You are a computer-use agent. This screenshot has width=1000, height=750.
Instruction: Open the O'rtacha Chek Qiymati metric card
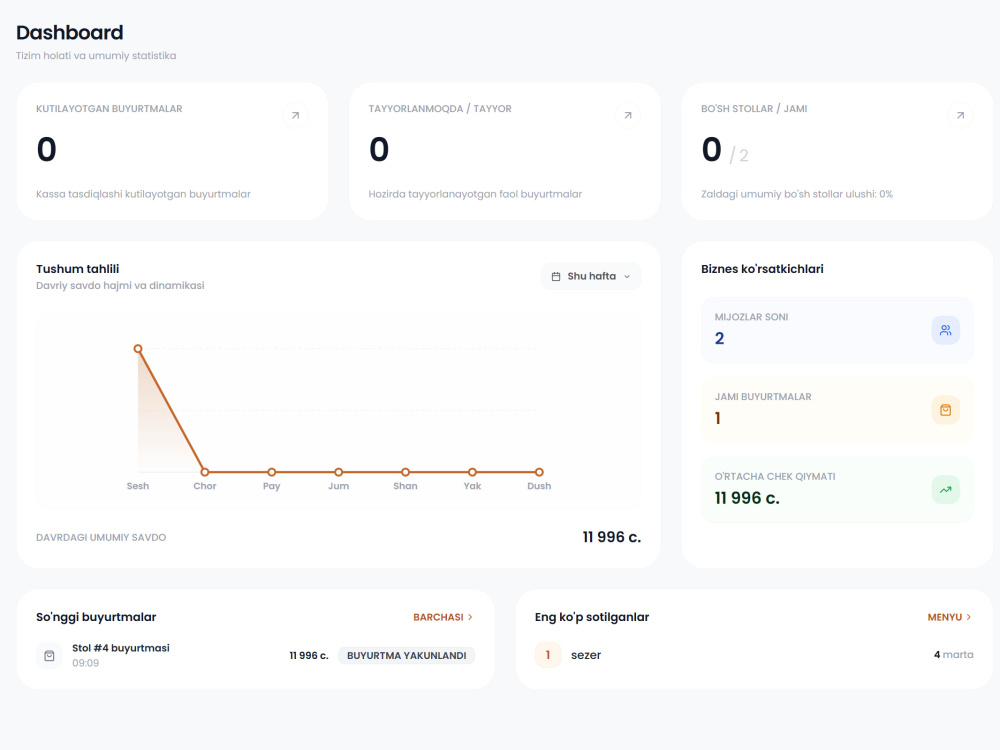click(x=837, y=490)
